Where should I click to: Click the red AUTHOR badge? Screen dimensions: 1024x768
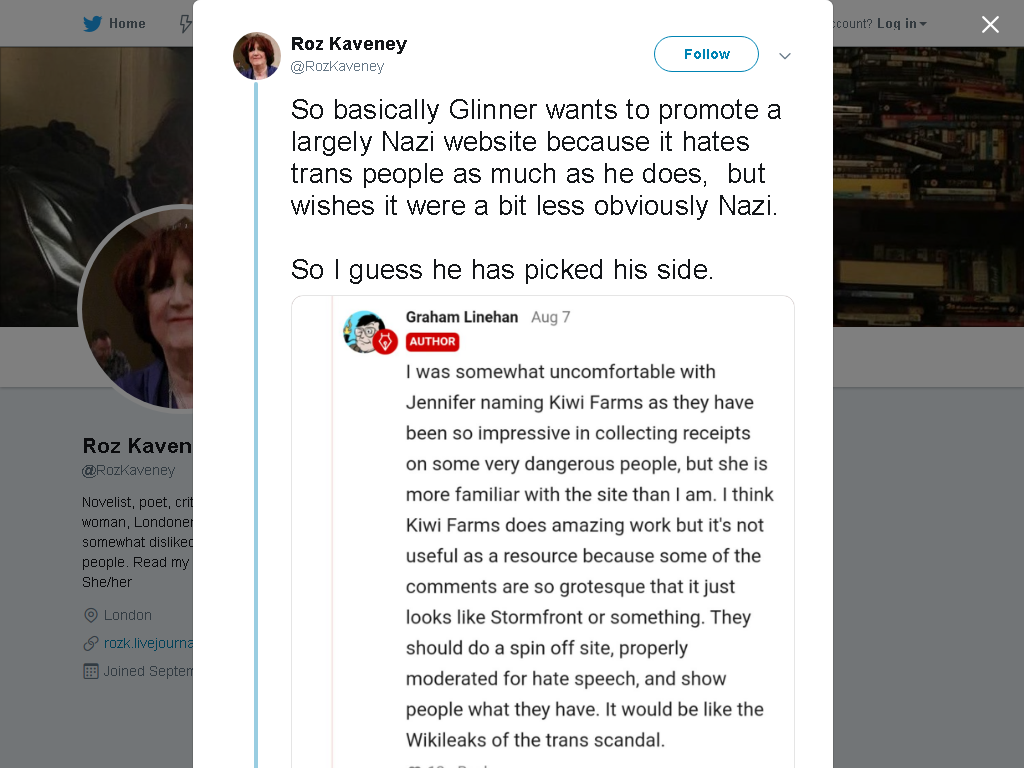click(432, 342)
